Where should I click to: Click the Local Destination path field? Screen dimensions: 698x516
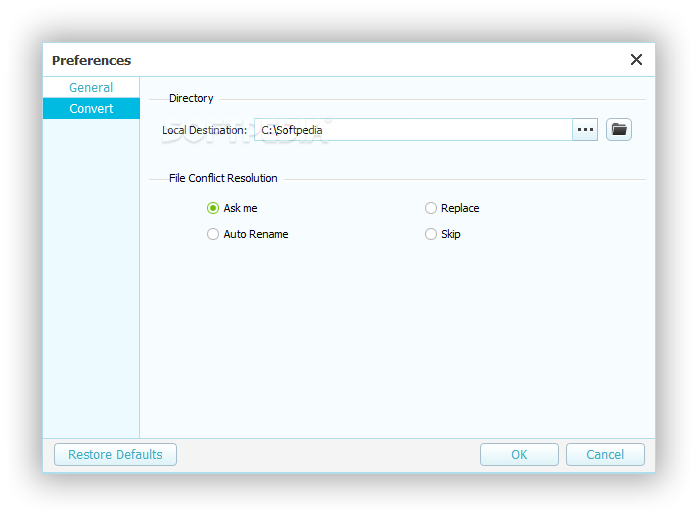tap(413, 130)
